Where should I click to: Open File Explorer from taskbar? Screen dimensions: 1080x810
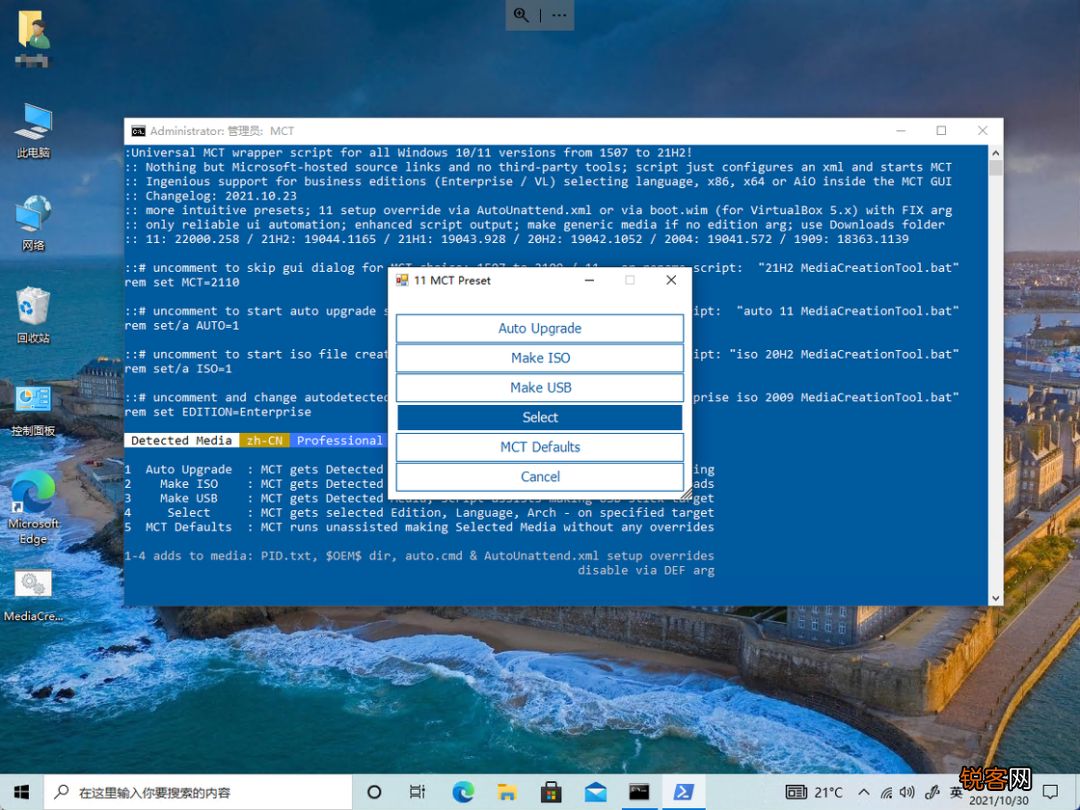(x=507, y=792)
